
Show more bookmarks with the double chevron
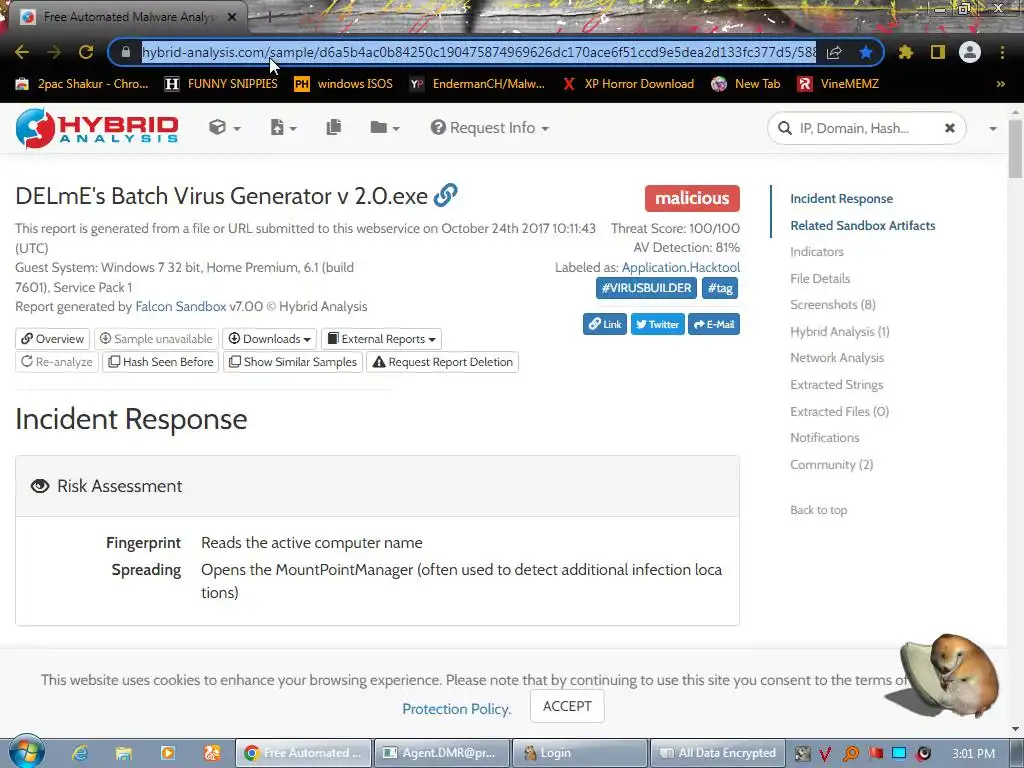[1000, 84]
